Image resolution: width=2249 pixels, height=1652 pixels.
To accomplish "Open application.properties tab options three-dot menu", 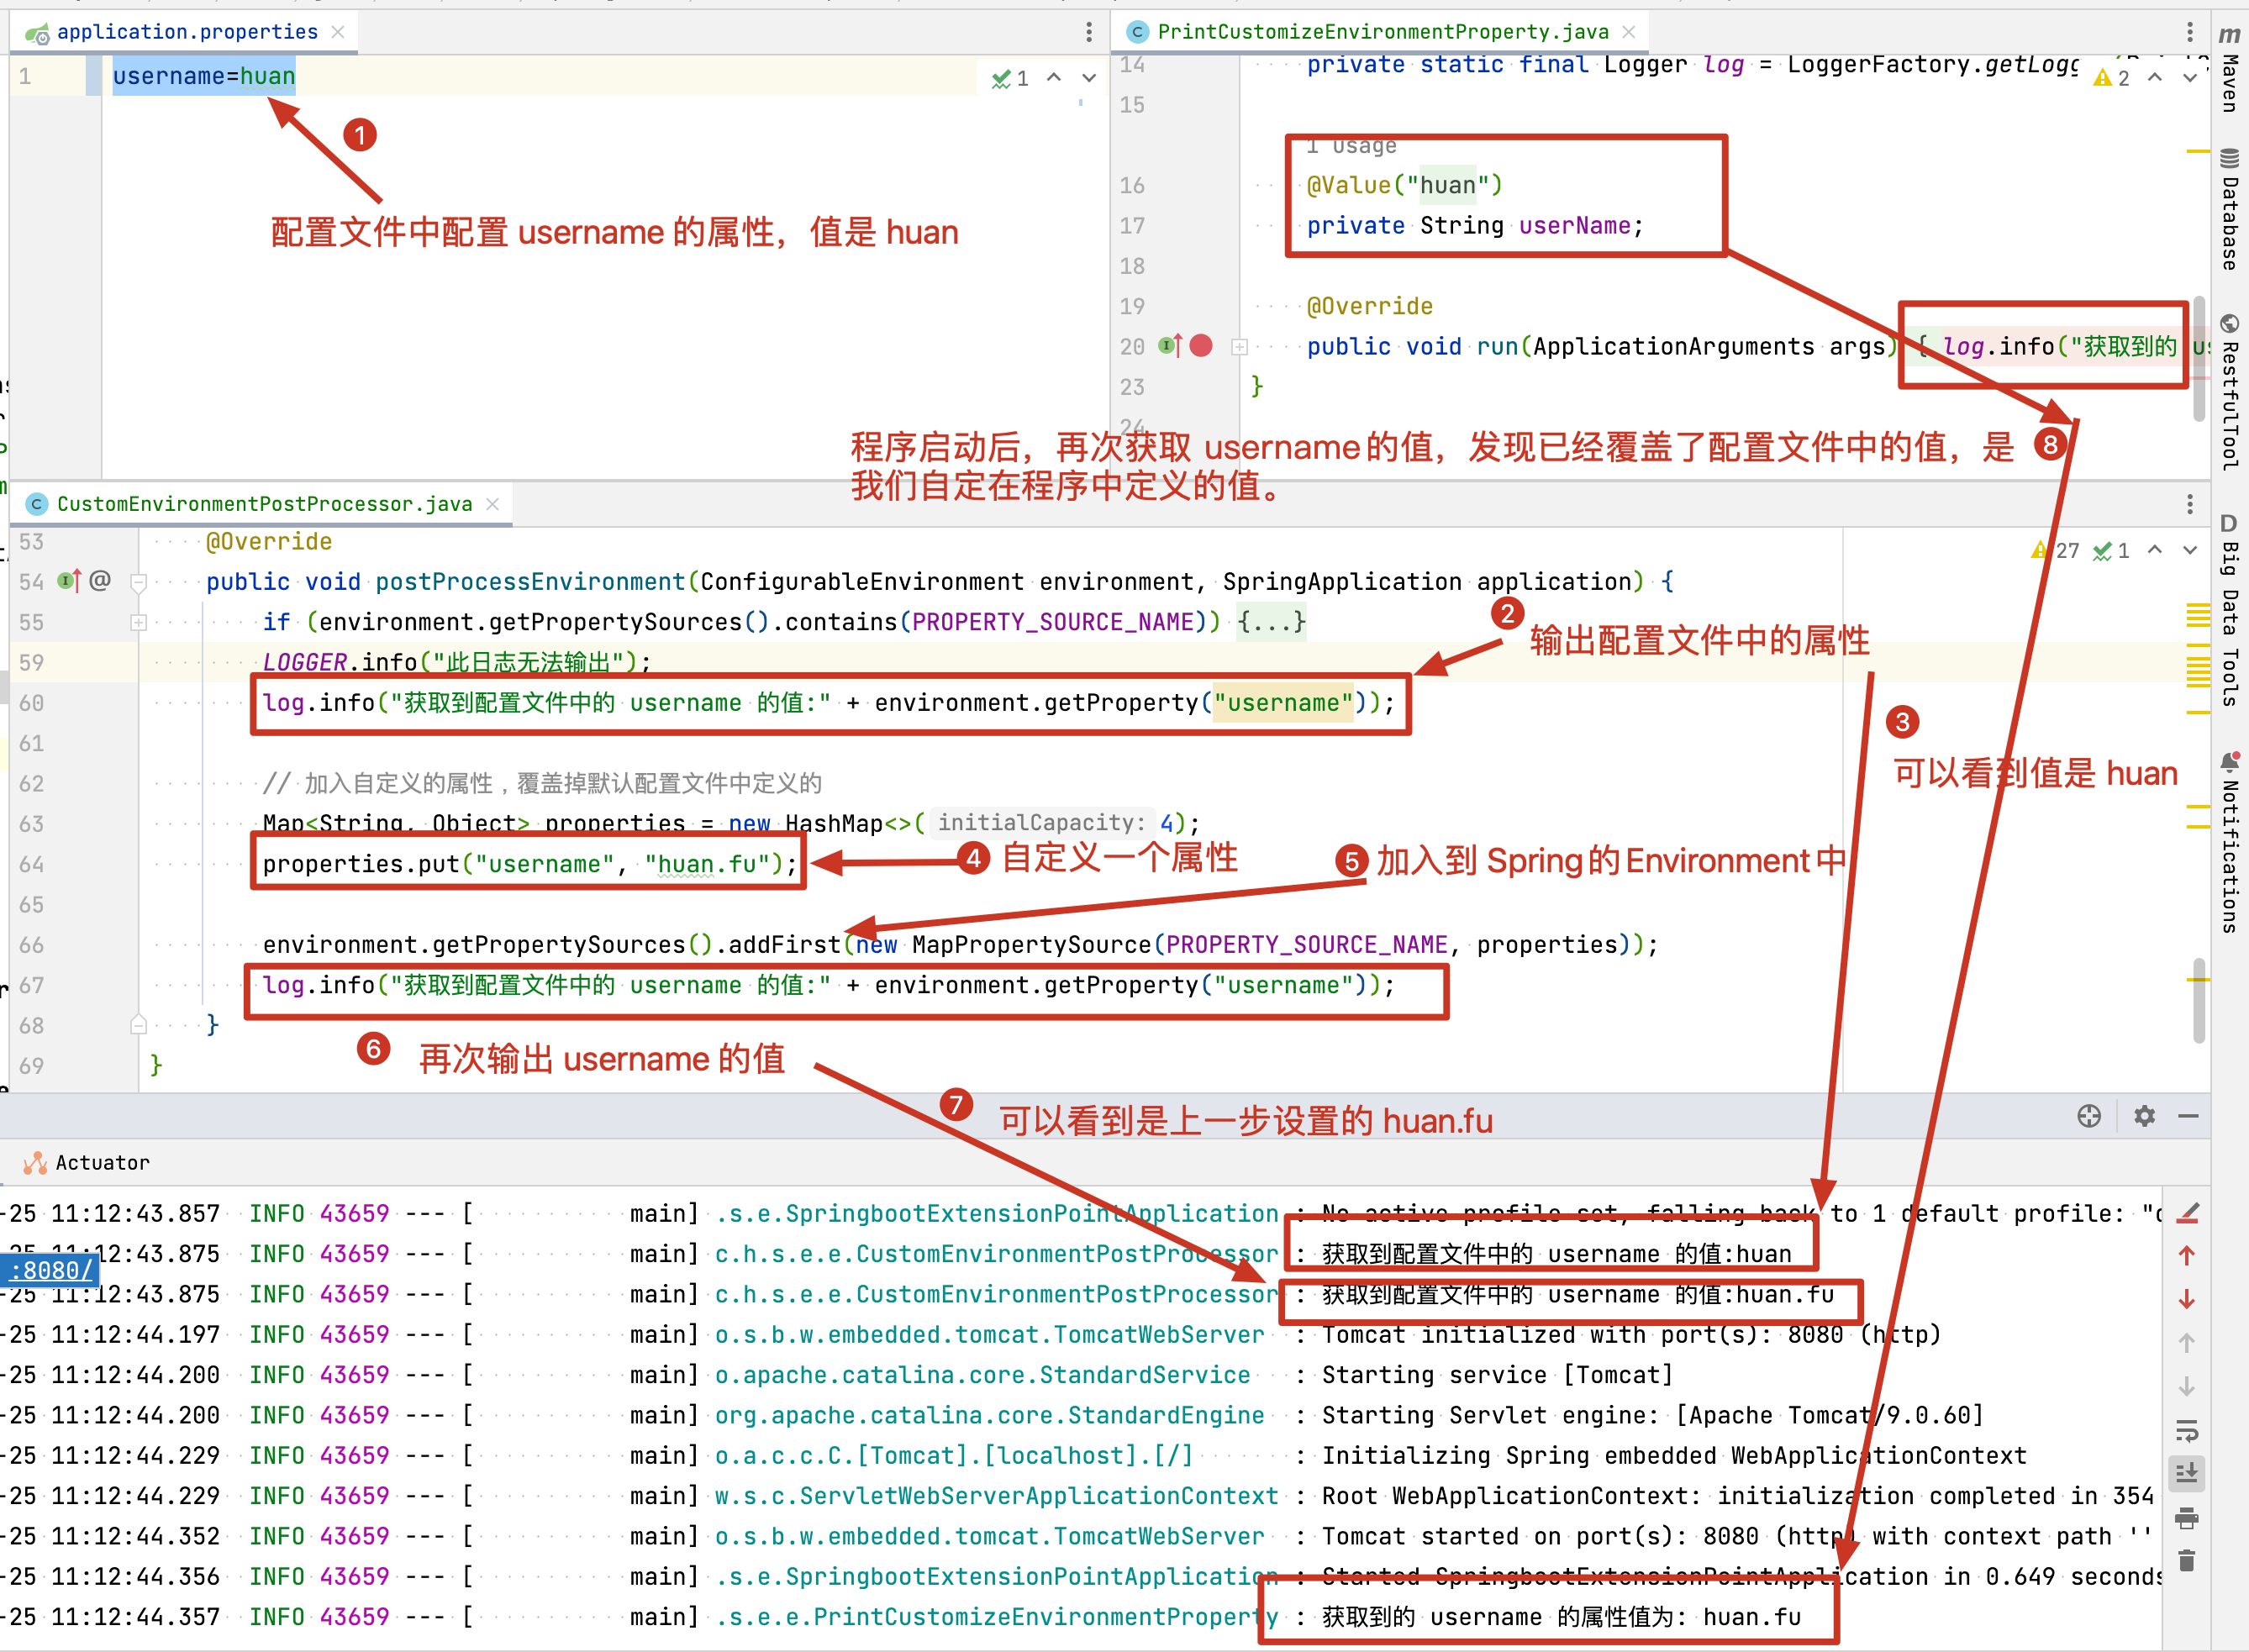I will (1088, 32).
